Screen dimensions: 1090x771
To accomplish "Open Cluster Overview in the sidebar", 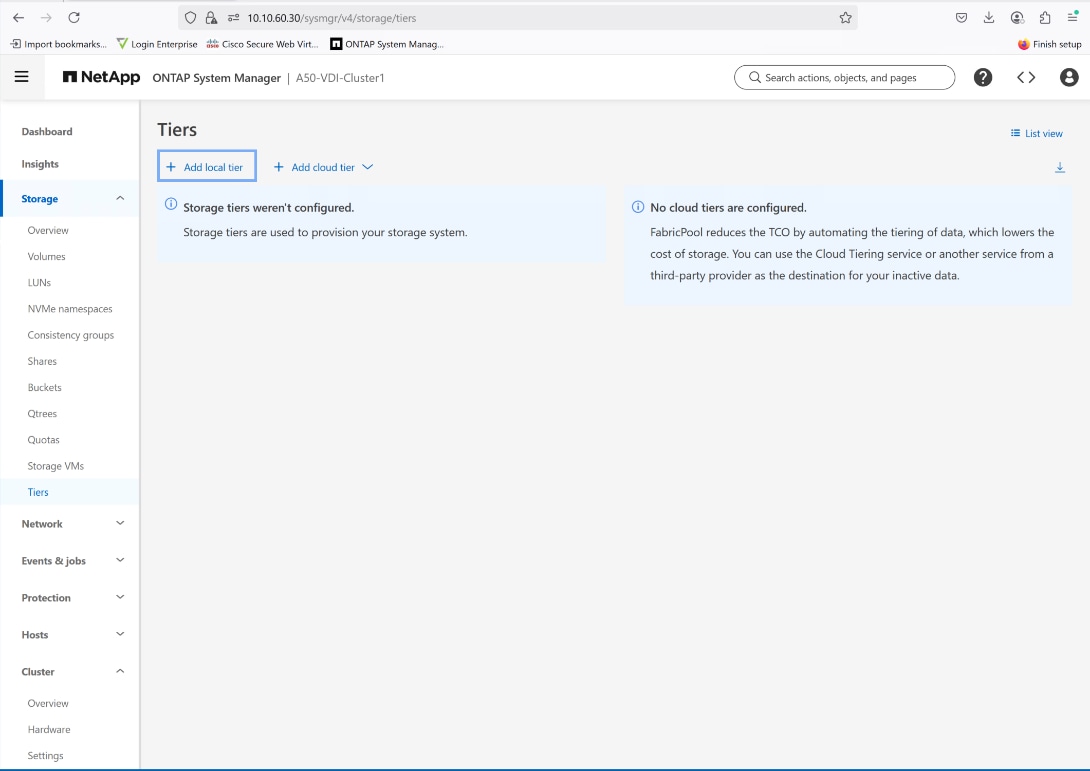I will pyautogui.click(x=48, y=704).
